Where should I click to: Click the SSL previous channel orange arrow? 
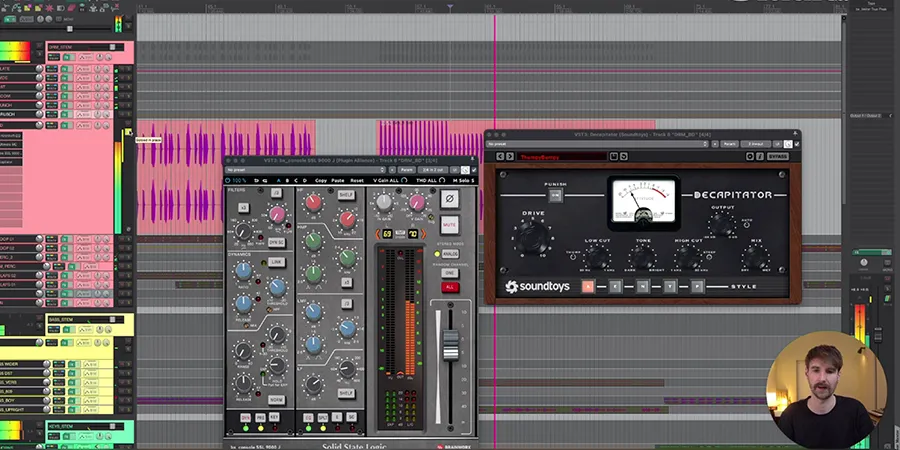(x=378, y=234)
